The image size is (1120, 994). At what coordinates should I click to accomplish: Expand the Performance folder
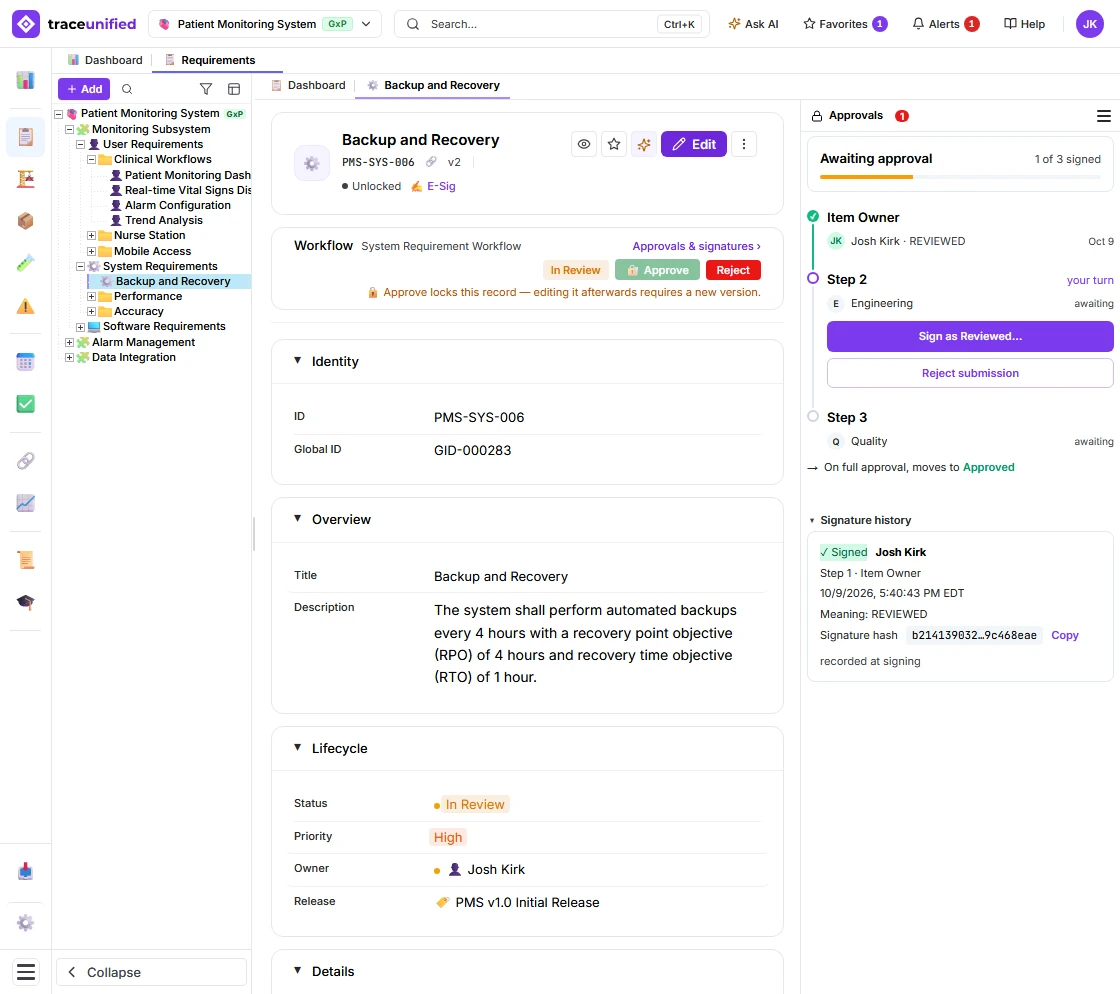[x=91, y=296]
